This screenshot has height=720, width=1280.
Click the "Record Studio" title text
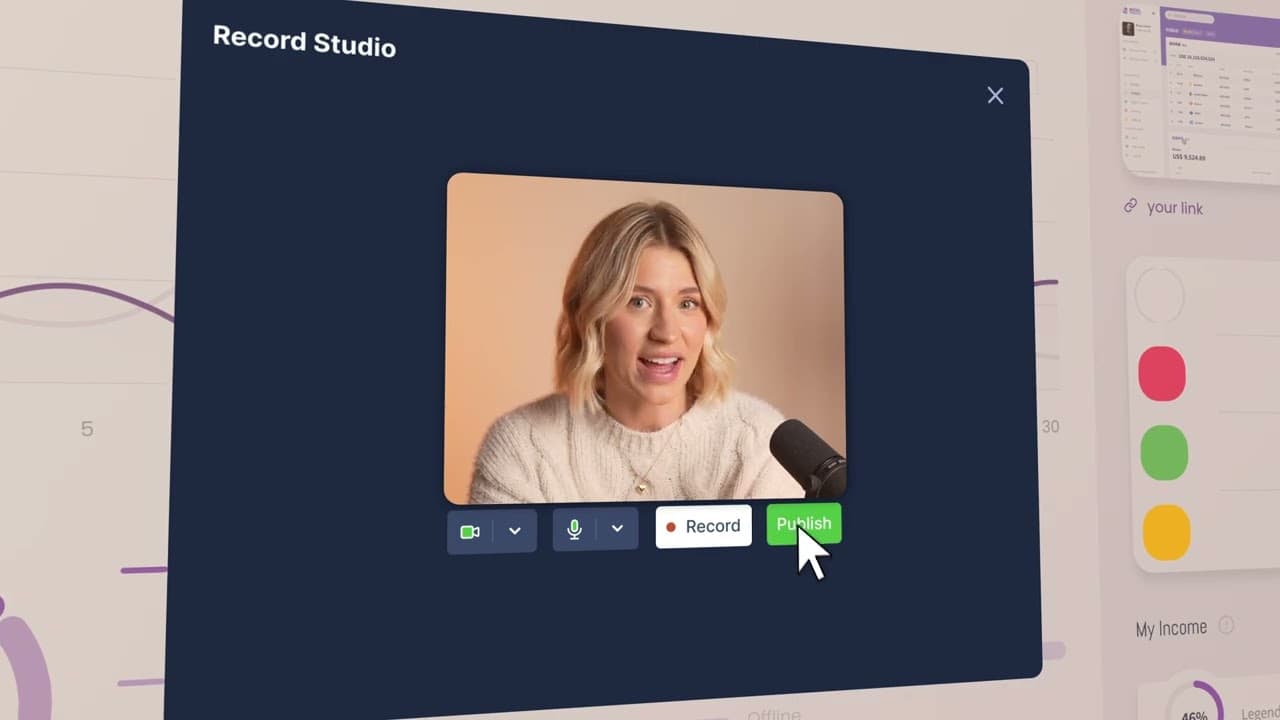pyautogui.click(x=304, y=41)
